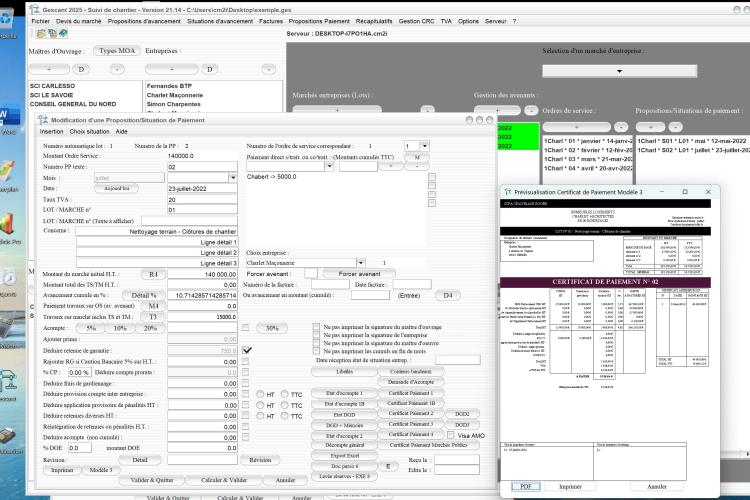Image resolution: width=750 pixels, height=500 pixels.
Task: Click Imprimer in the preview window
Action: pos(570,487)
